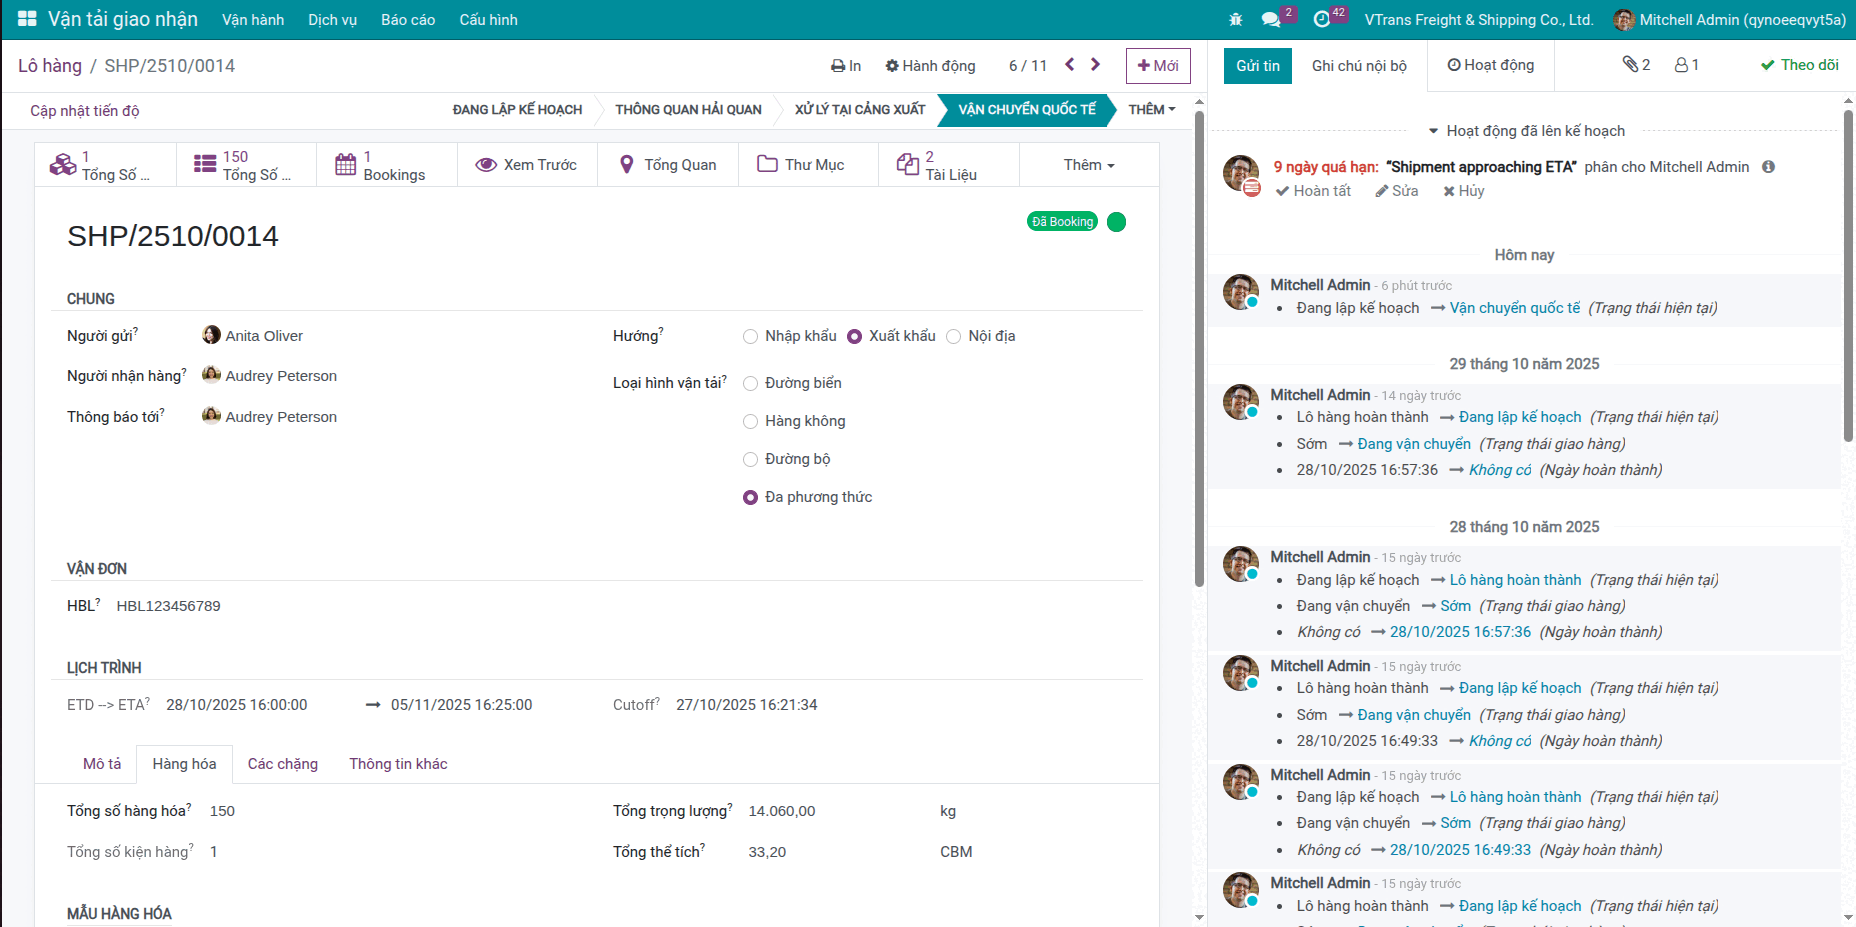Go to previous record arrow
The width and height of the screenshot is (1856, 927).
(x=1070, y=65)
